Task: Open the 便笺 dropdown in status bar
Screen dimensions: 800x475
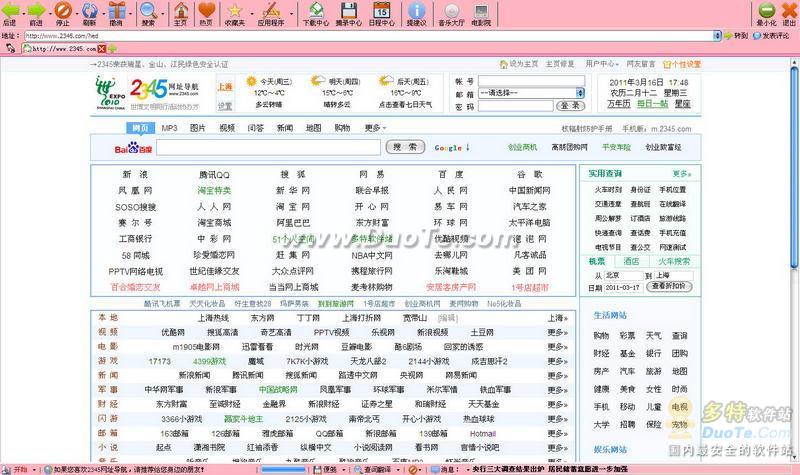Action: 343,469
